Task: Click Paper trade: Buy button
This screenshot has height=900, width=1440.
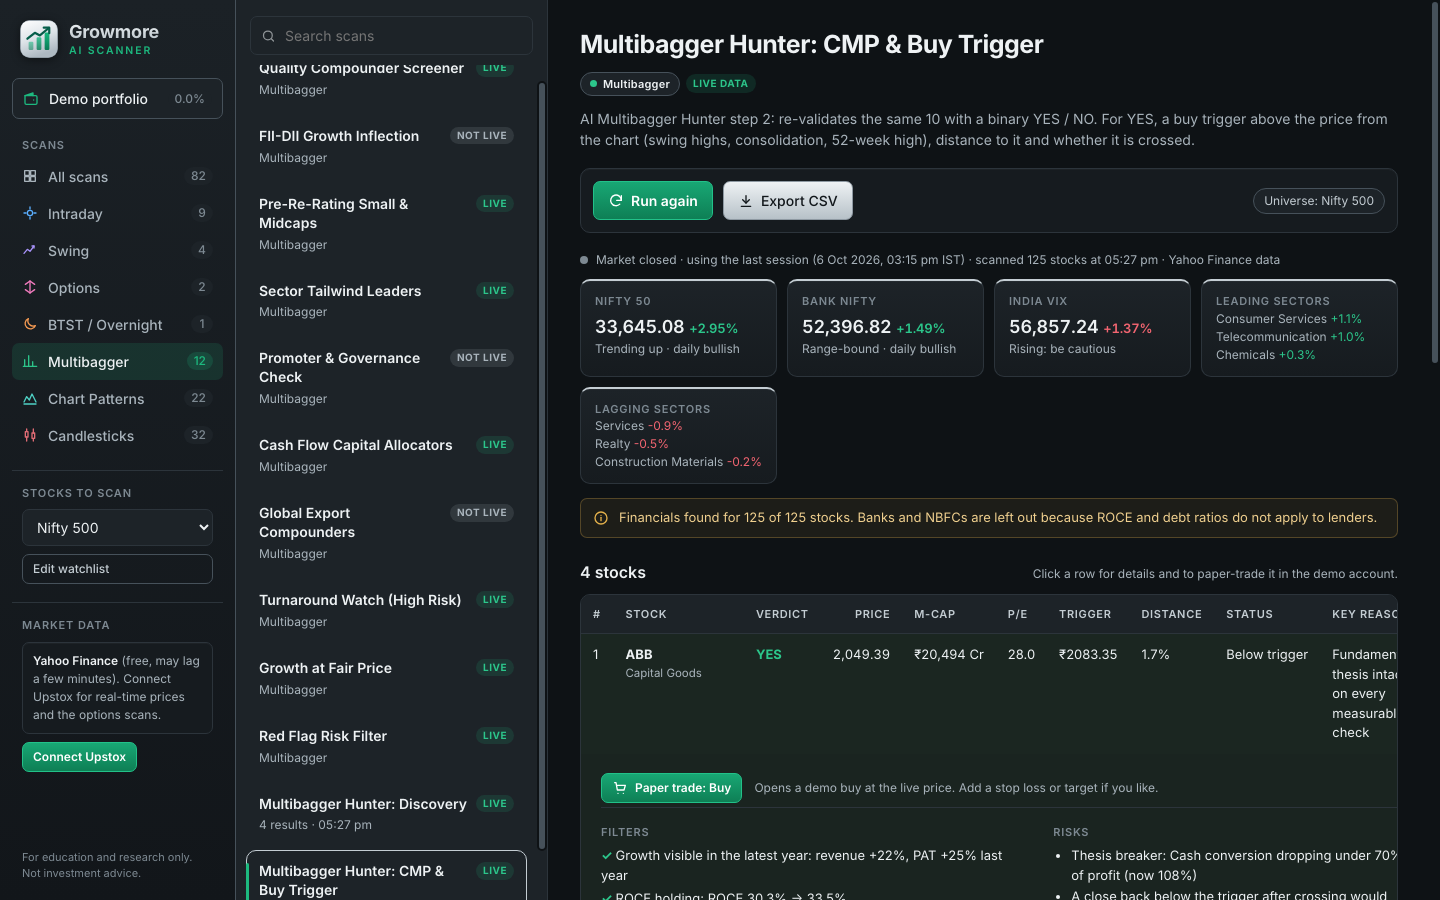Action: tap(671, 788)
